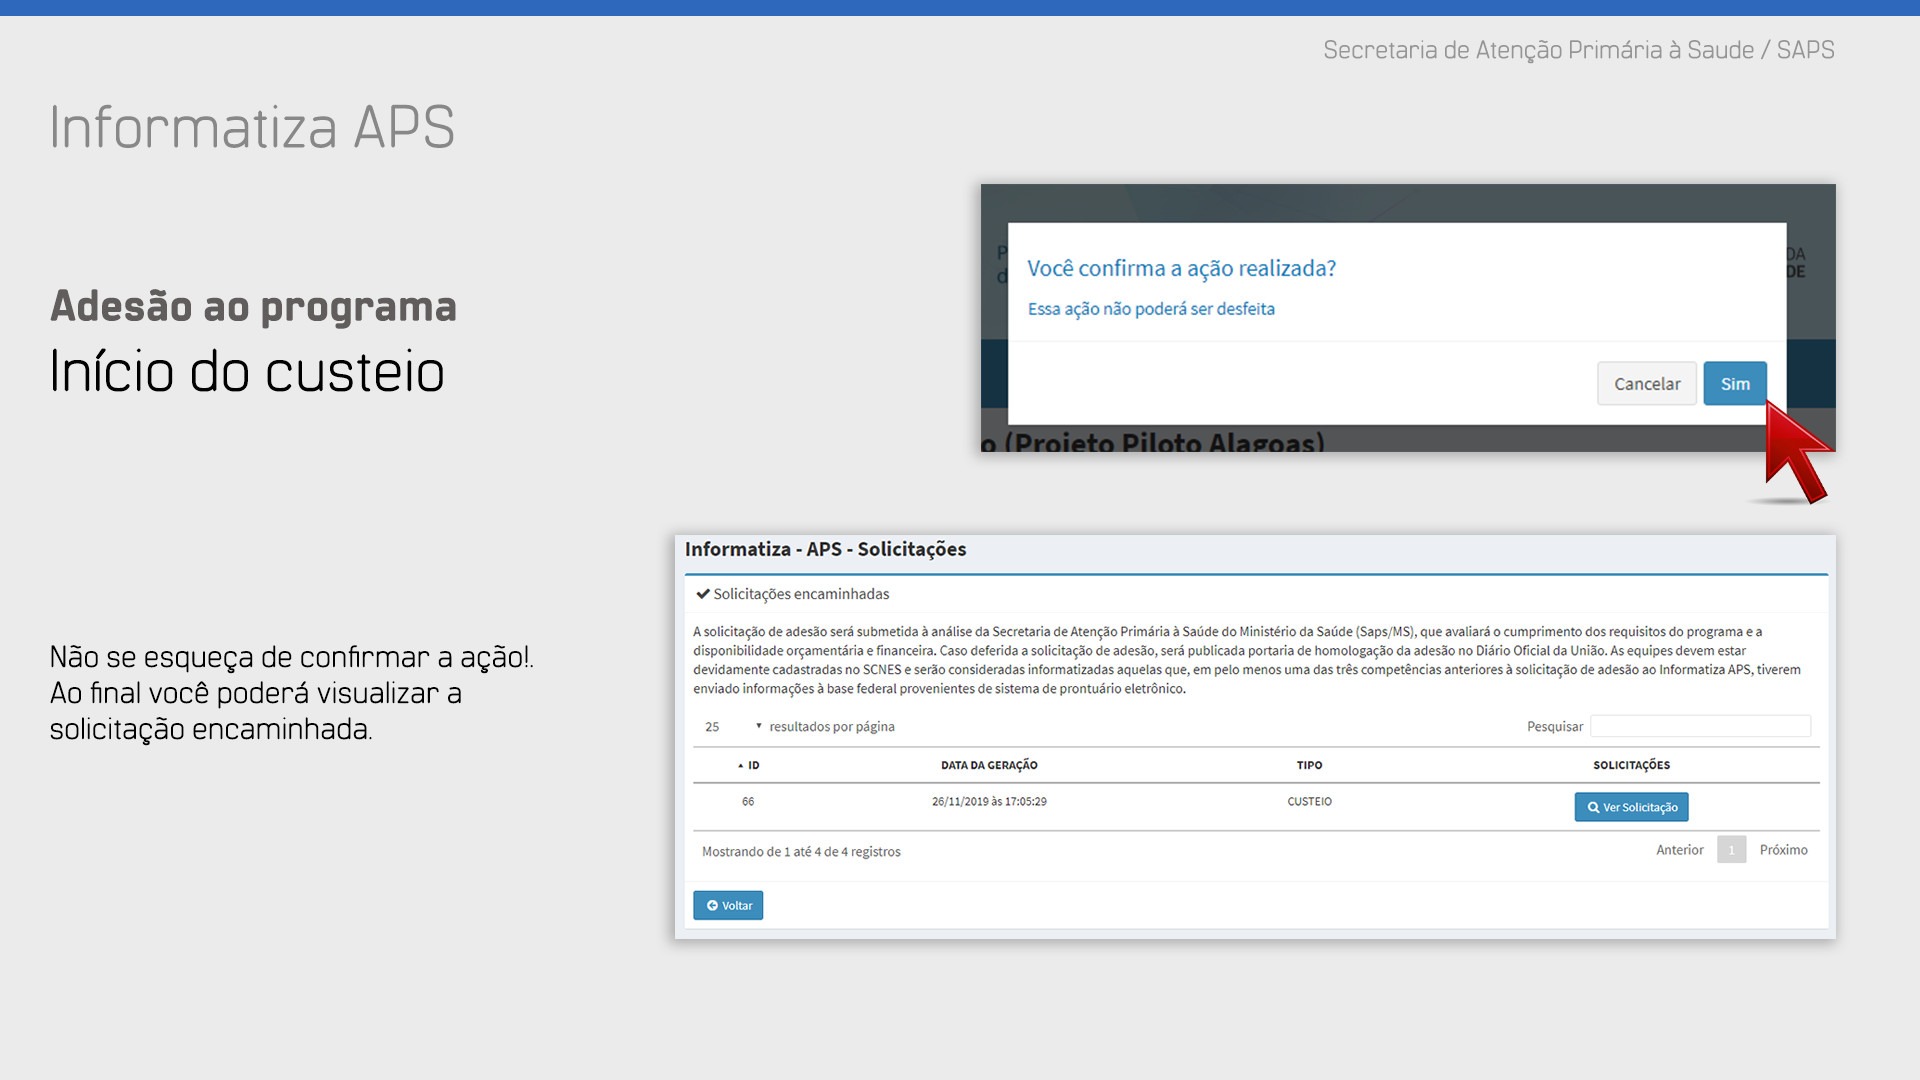Viewport: 1920px width, 1080px height.
Task: Go to the Próximo page
Action: pyautogui.click(x=1783, y=850)
